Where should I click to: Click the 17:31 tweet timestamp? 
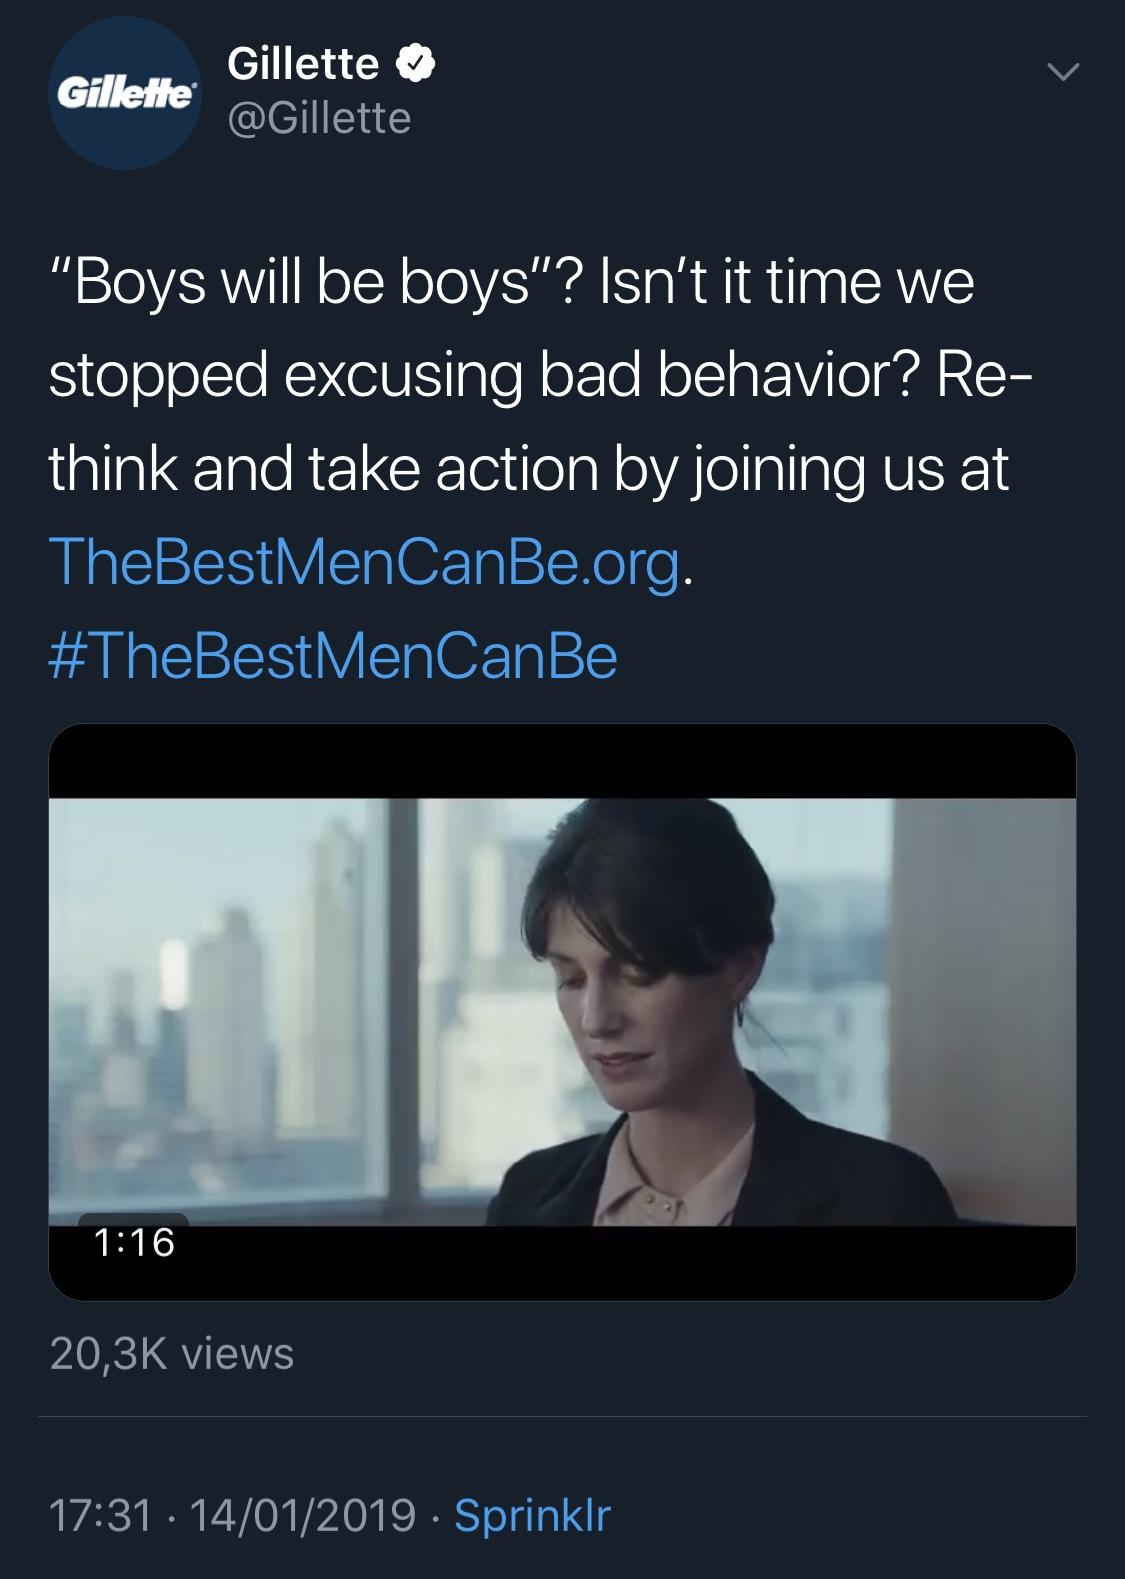100,1514
